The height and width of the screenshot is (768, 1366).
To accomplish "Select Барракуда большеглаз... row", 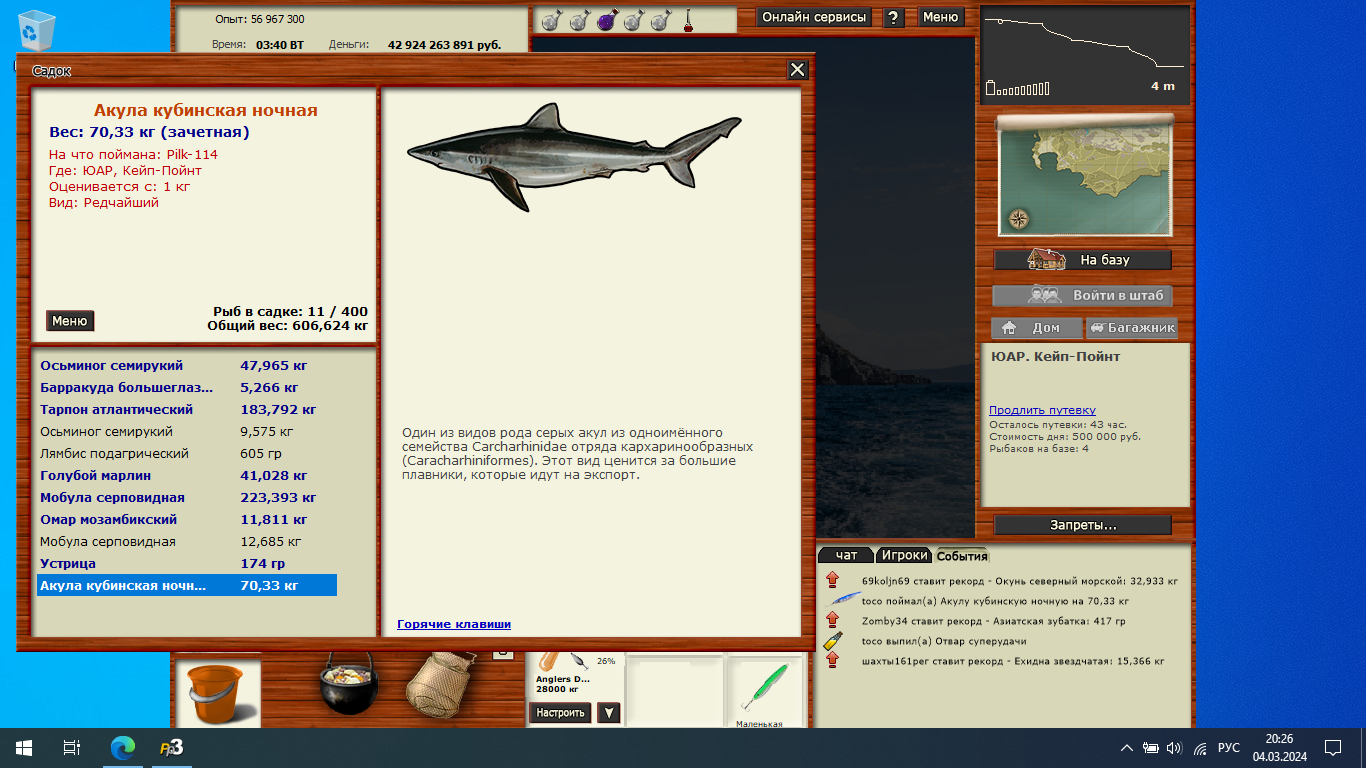I will click(x=187, y=388).
